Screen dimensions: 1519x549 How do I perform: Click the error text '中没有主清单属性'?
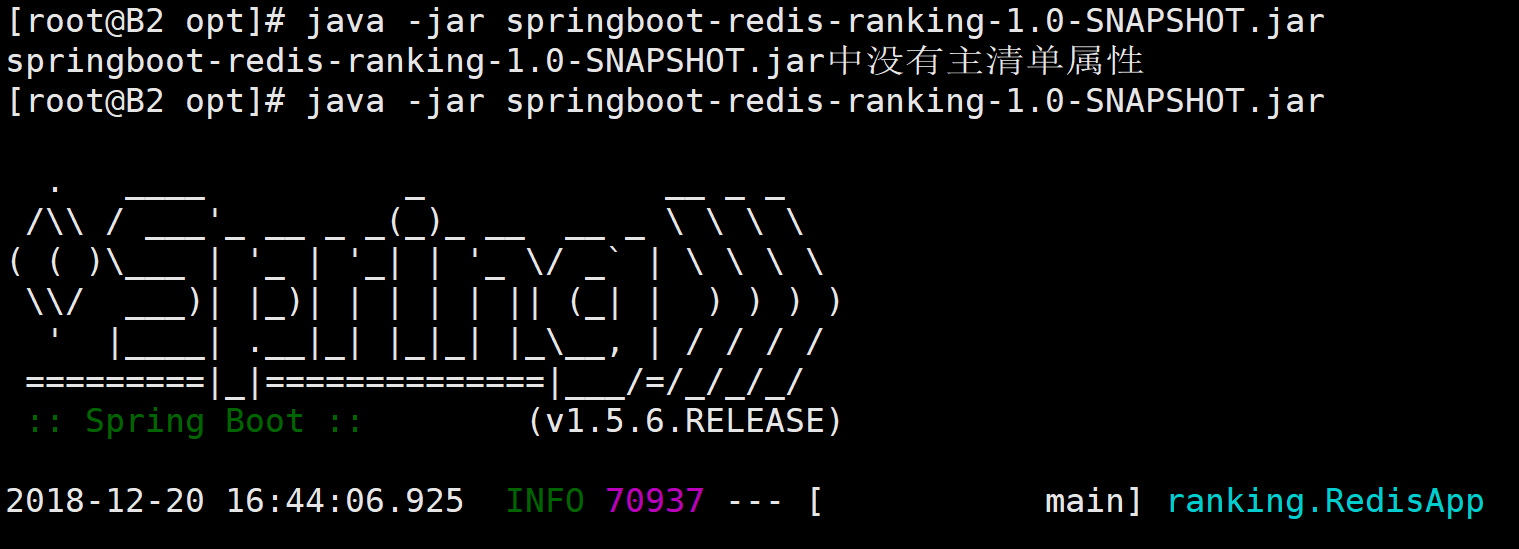(x=985, y=61)
